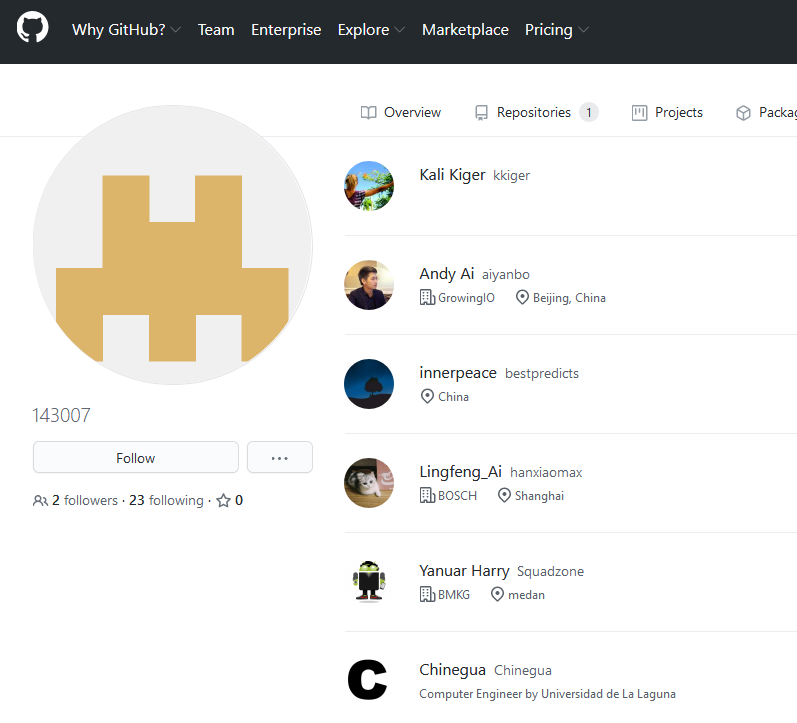Select Lingfeng_Ai's cat avatar

click(369, 483)
